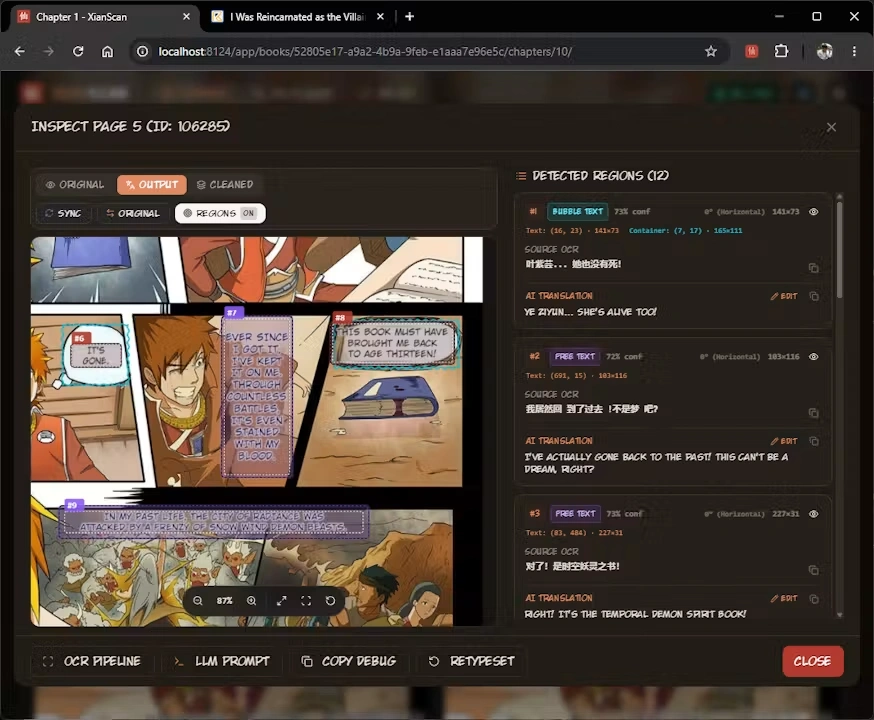This screenshot has width=874, height=720.
Task: Copy source OCR of region #1
Action: coord(814,268)
